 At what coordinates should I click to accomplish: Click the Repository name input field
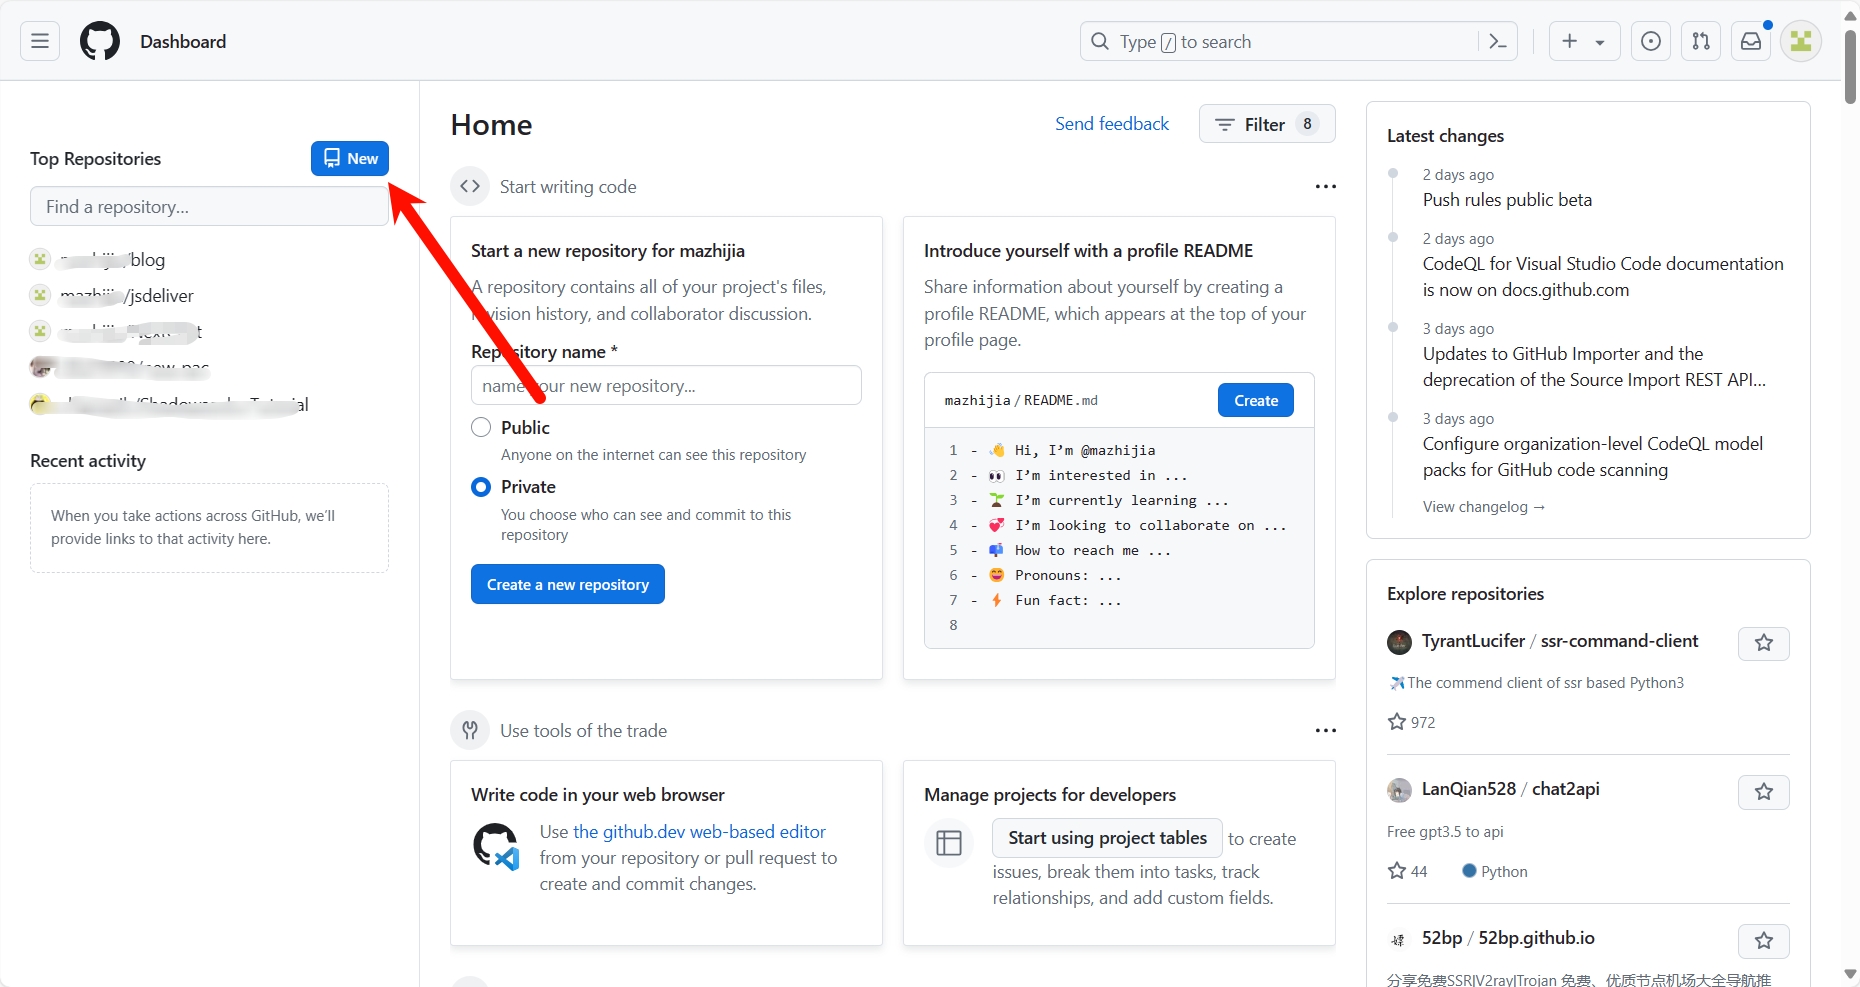(666, 385)
